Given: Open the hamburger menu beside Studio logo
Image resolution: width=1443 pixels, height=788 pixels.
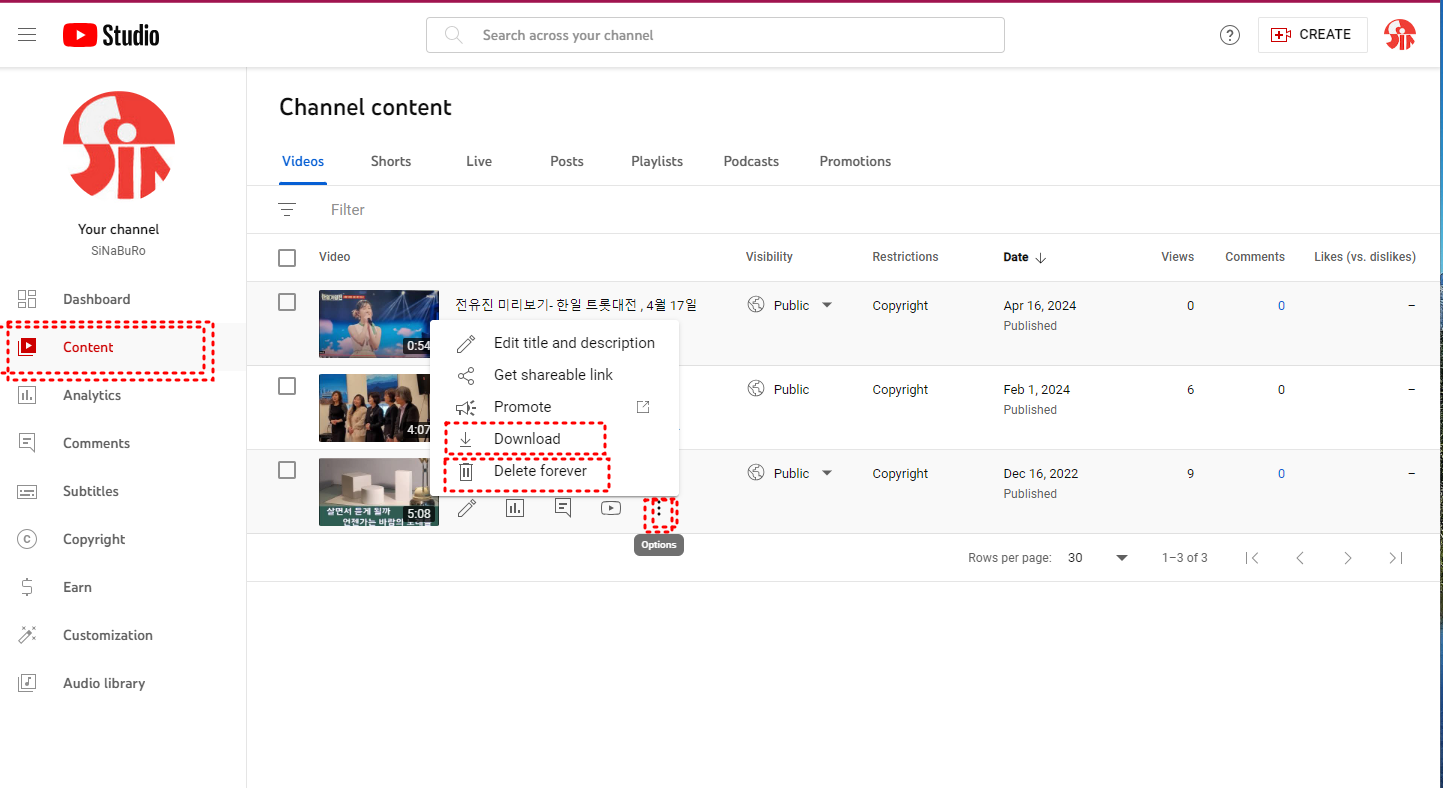Looking at the screenshot, I should pos(27,35).
